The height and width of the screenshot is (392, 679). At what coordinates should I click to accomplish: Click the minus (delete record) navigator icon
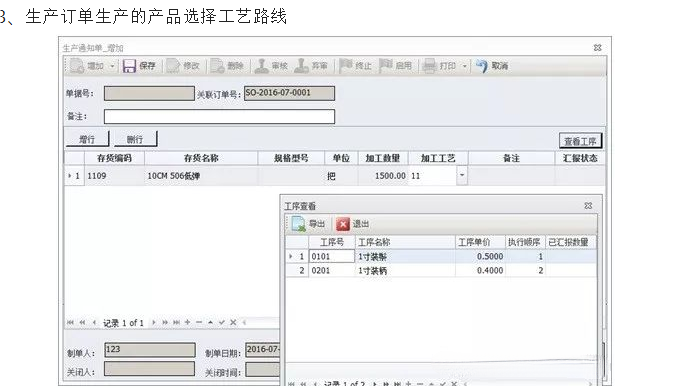(199, 323)
